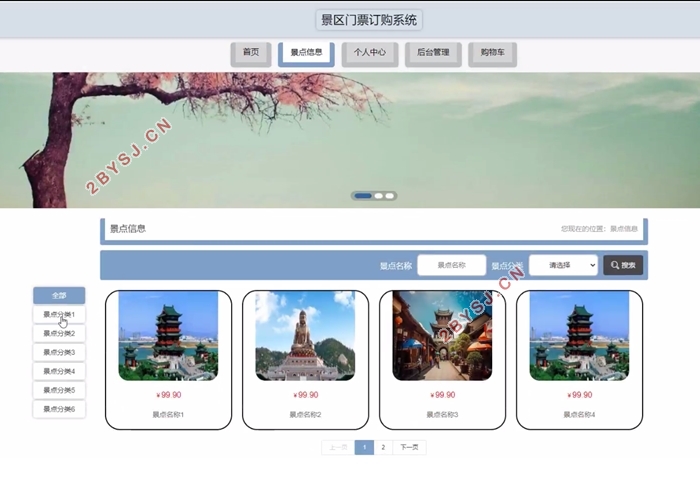
Task: Click the 景点名称4 product card image
Action: pos(579,336)
